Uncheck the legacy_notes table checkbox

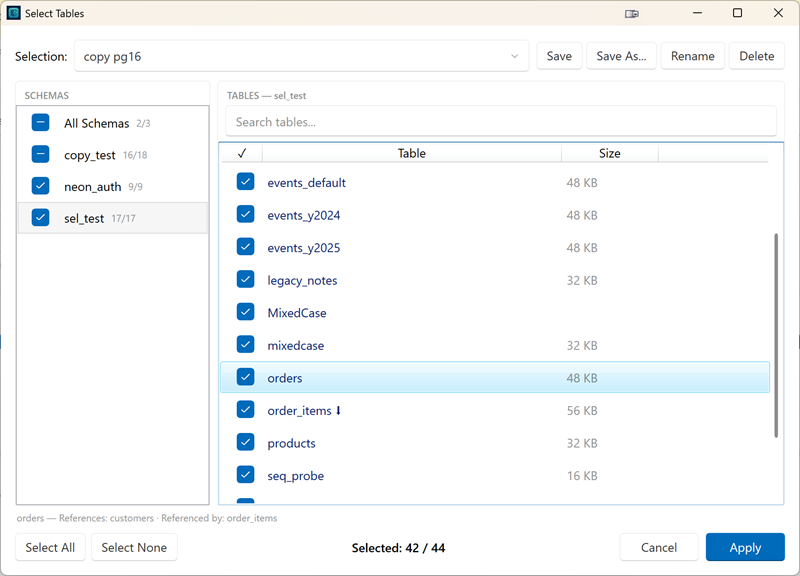[x=245, y=280]
